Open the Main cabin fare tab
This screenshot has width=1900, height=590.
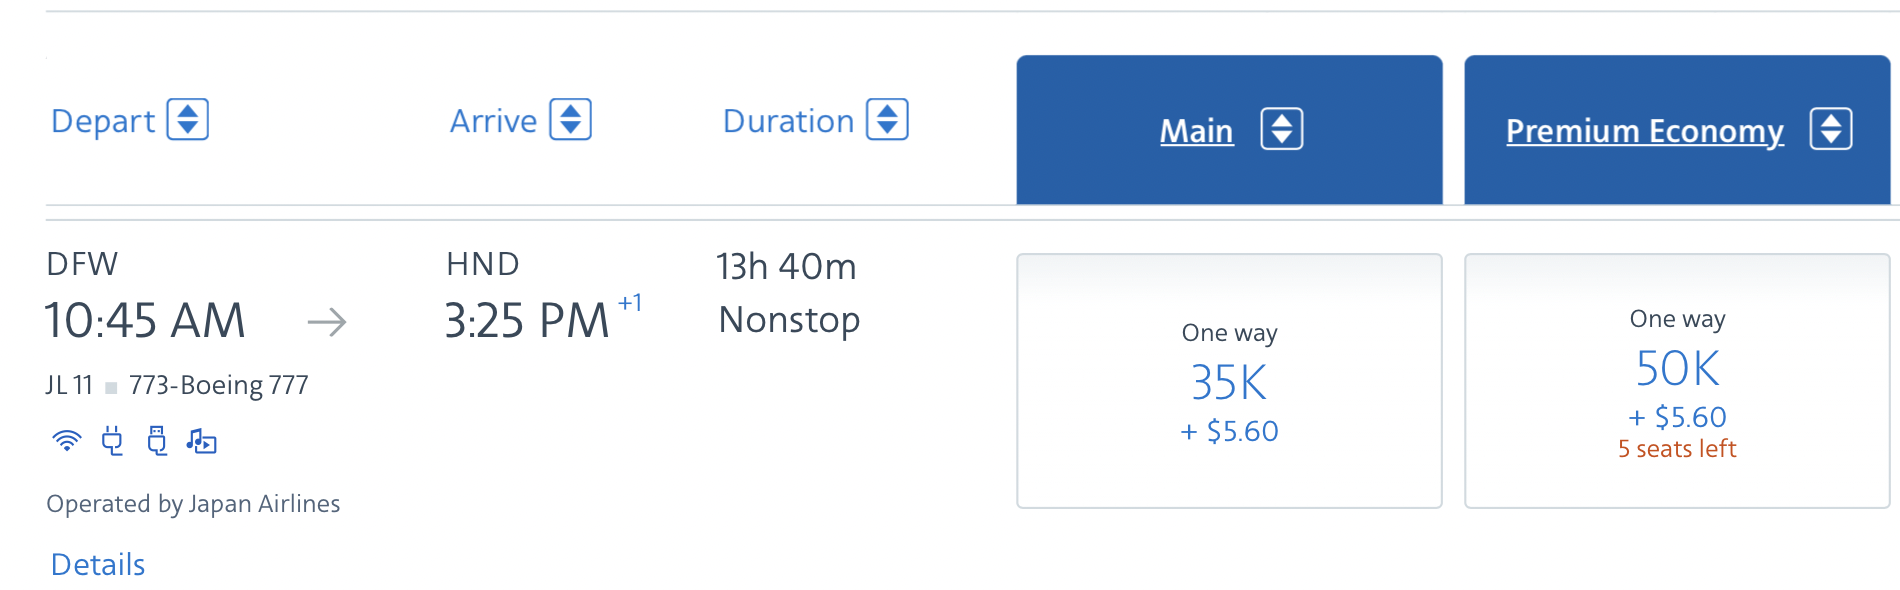[1197, 131]
